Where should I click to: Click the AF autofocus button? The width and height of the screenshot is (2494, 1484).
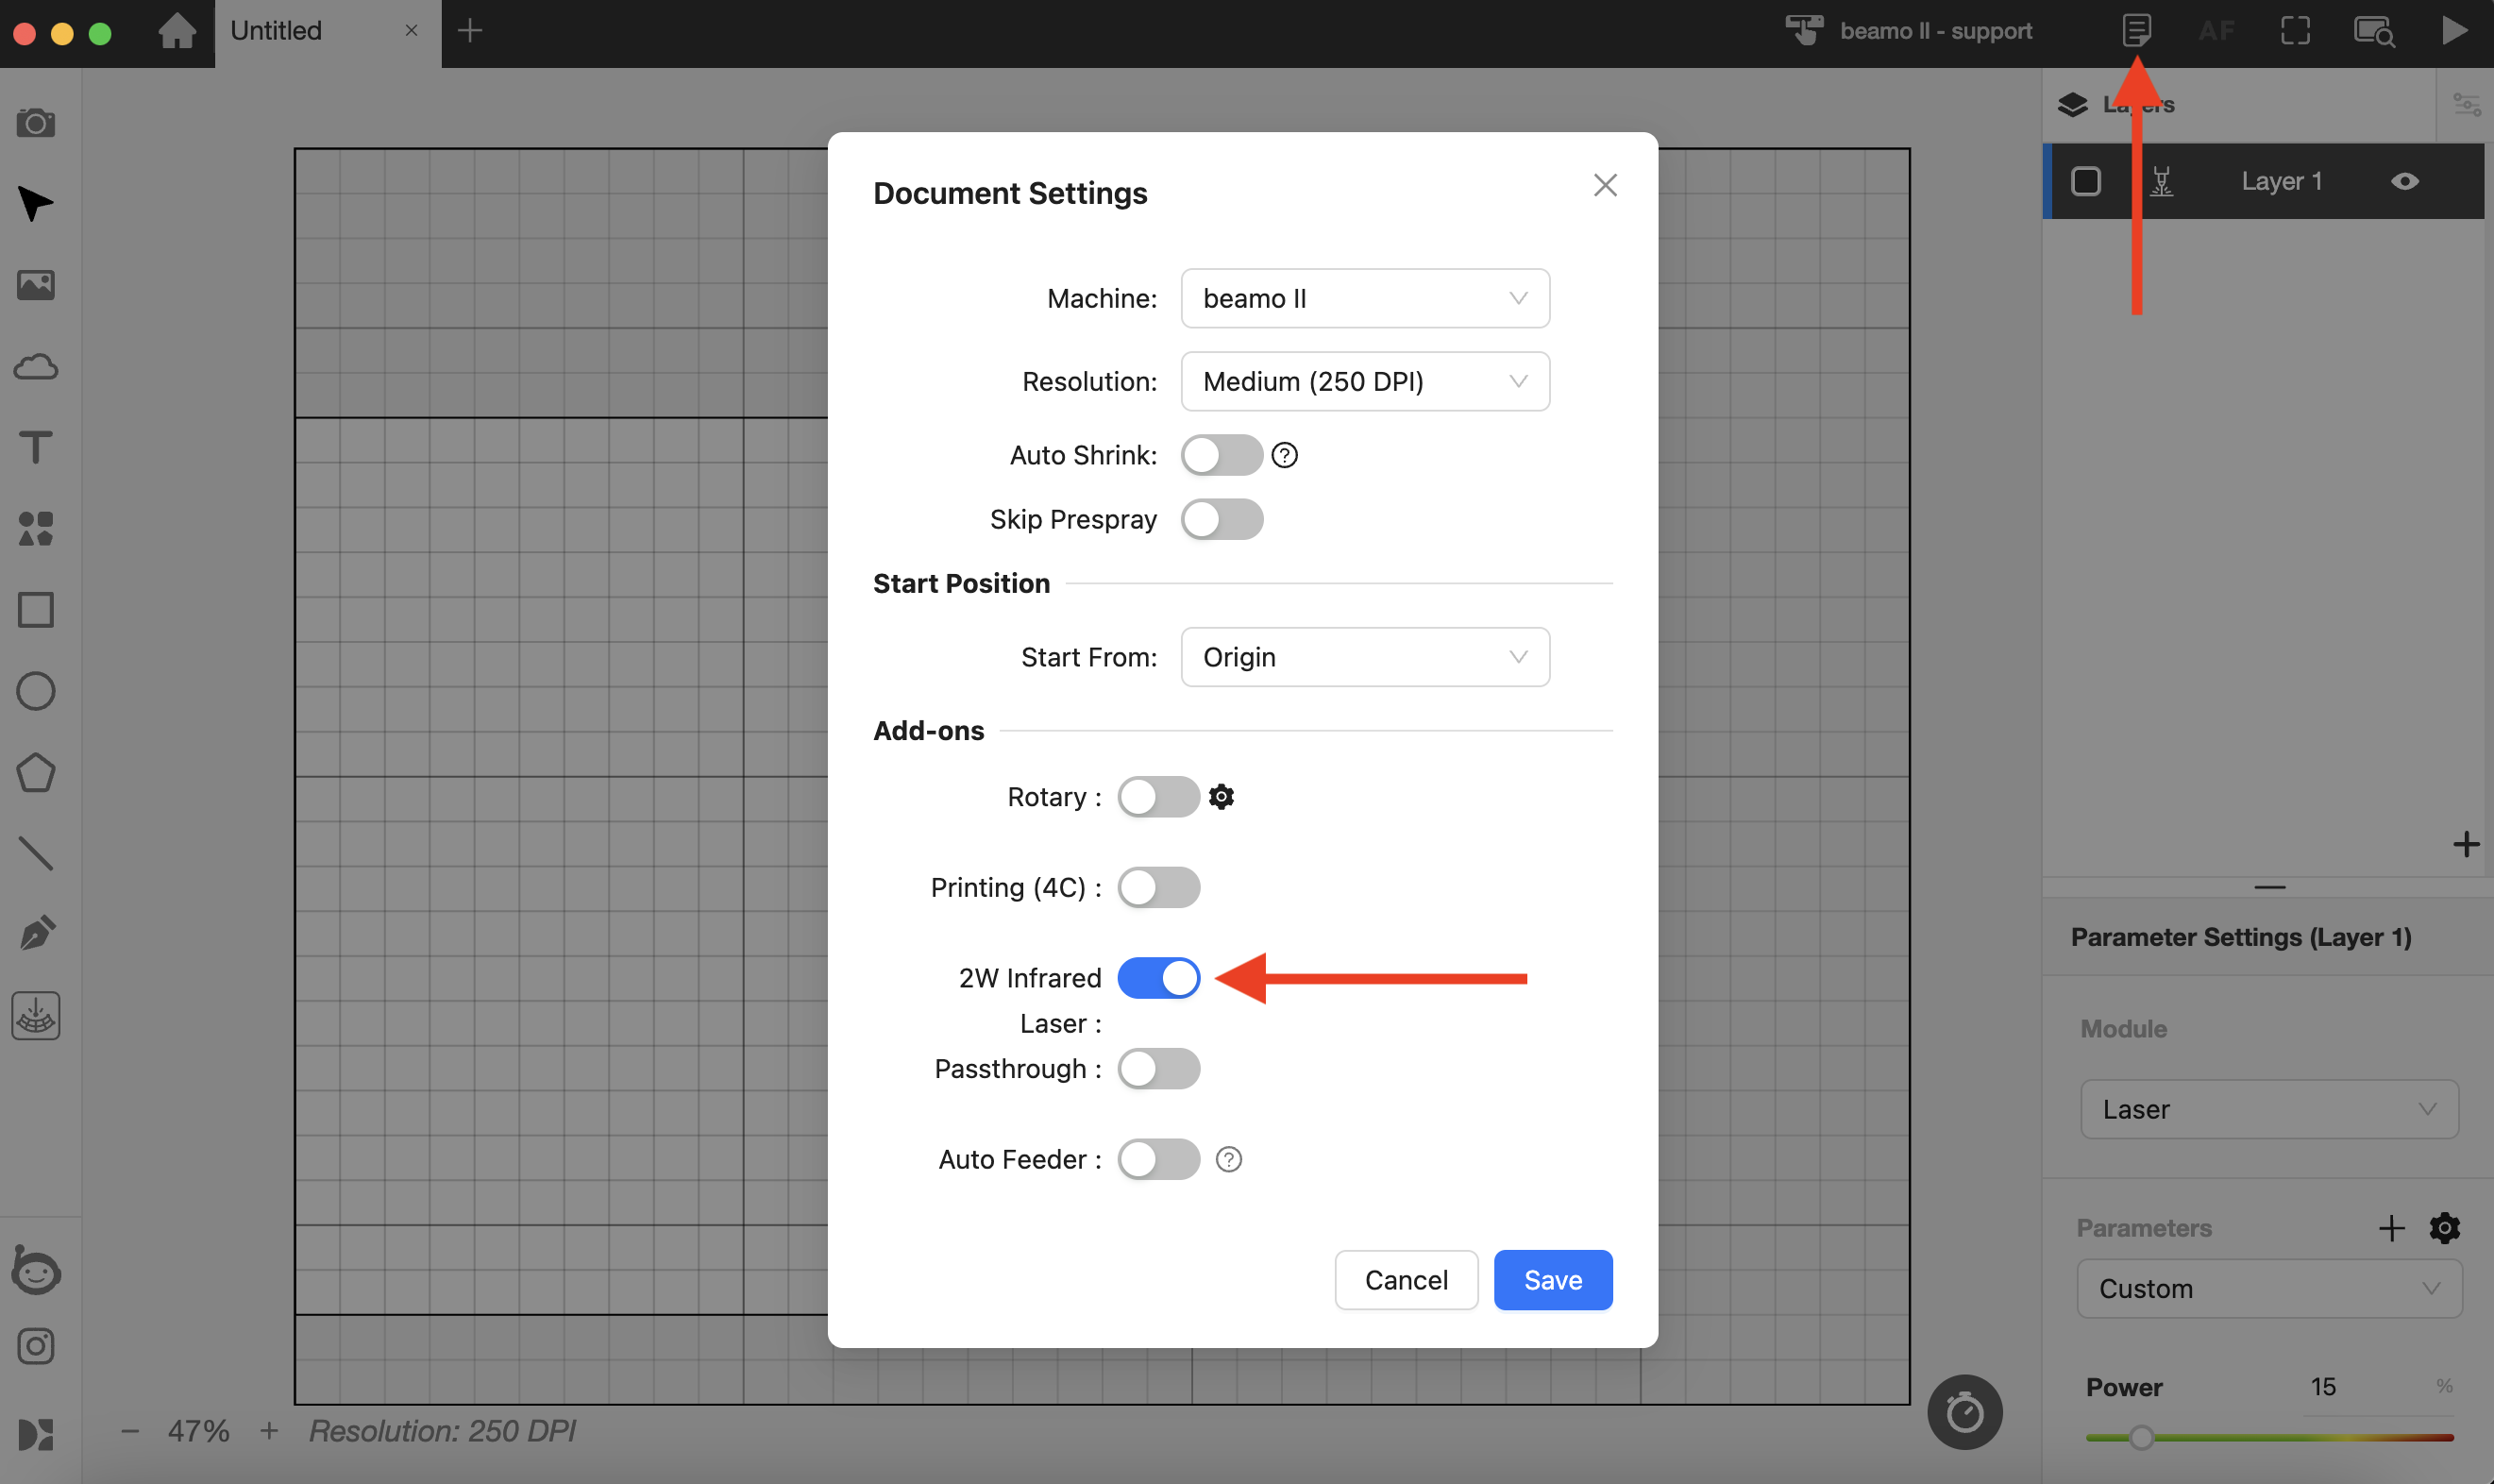pyautogui.click(x=2216, y=31)
